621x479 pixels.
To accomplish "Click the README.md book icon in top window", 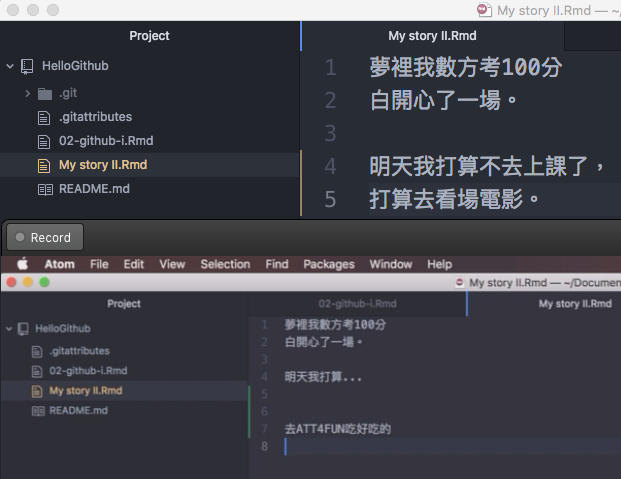I will (x=45, y=189).
